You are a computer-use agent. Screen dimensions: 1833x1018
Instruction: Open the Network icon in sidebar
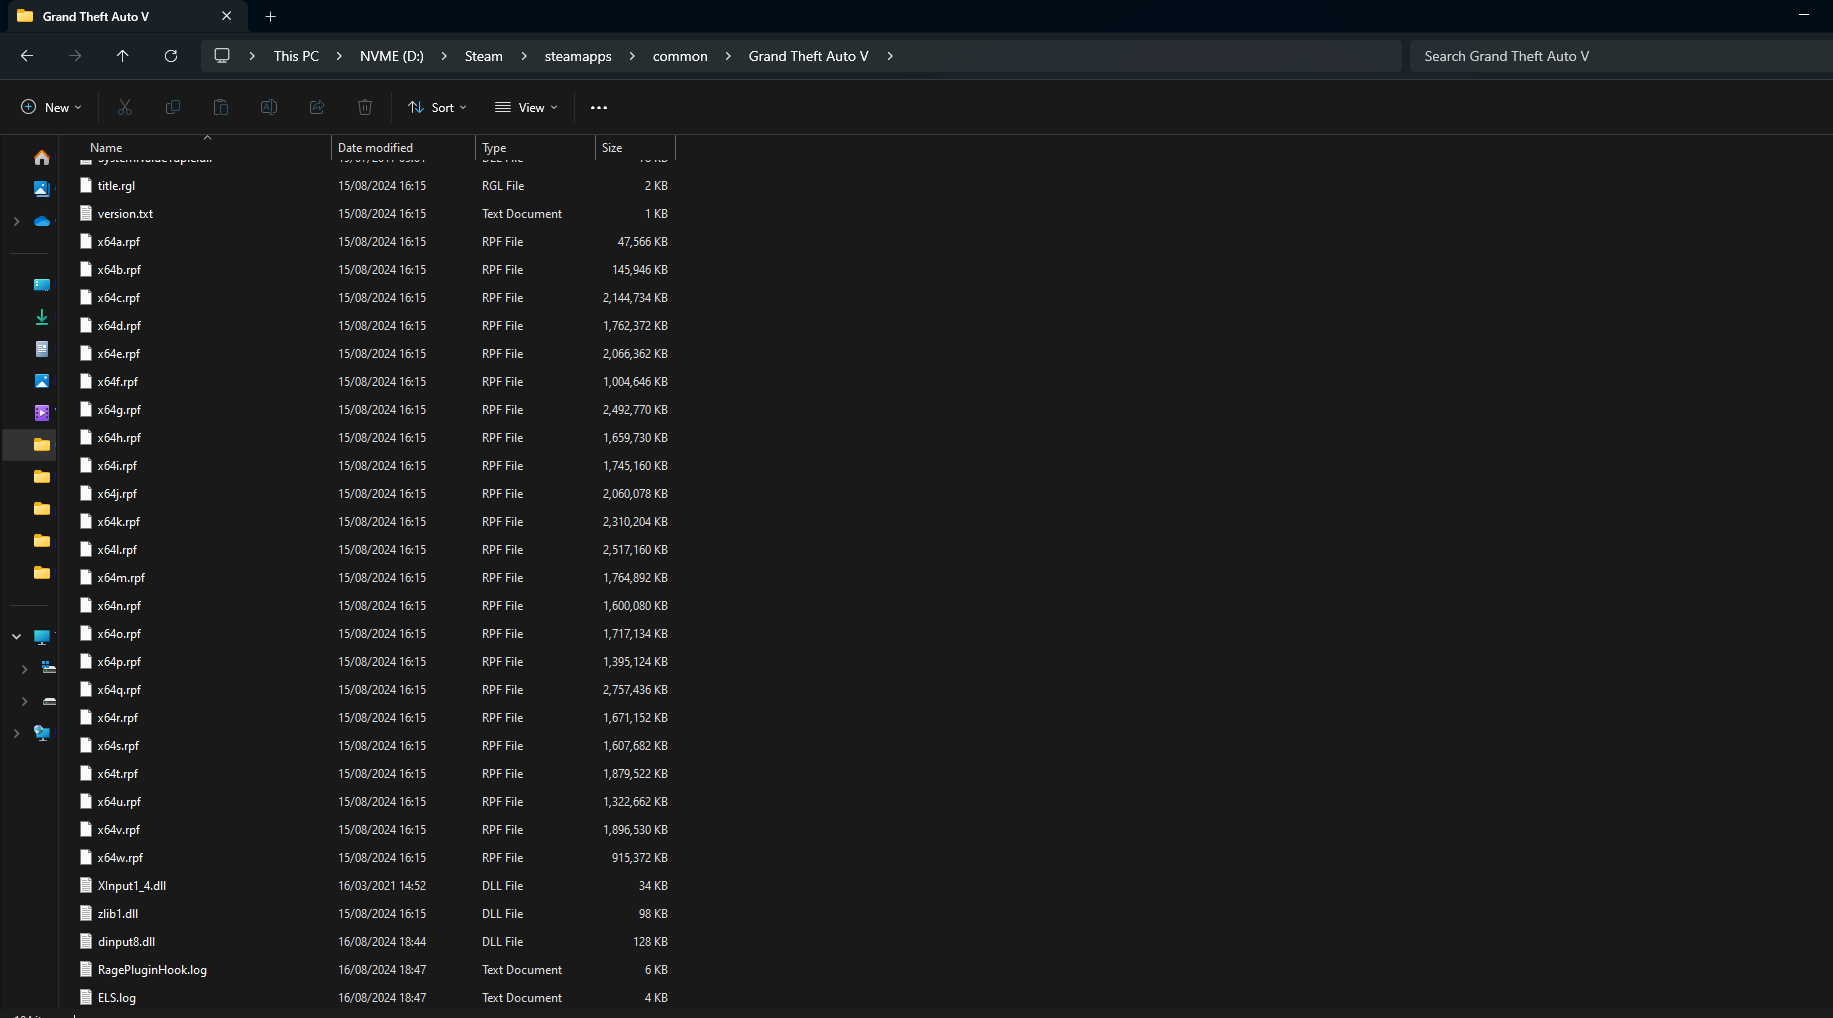tap(41, 733)
